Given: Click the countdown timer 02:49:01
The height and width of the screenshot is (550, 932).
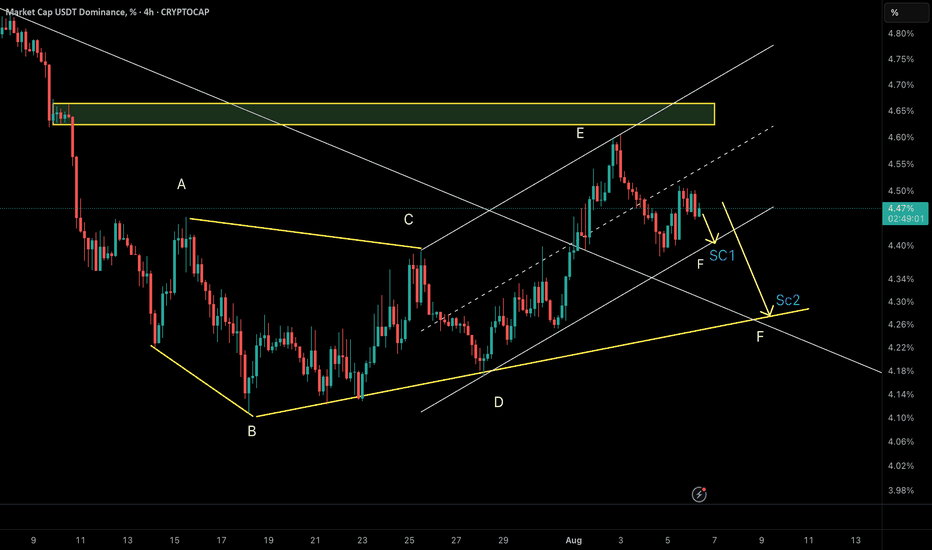Looking at the screenshot, I should 906,219.
